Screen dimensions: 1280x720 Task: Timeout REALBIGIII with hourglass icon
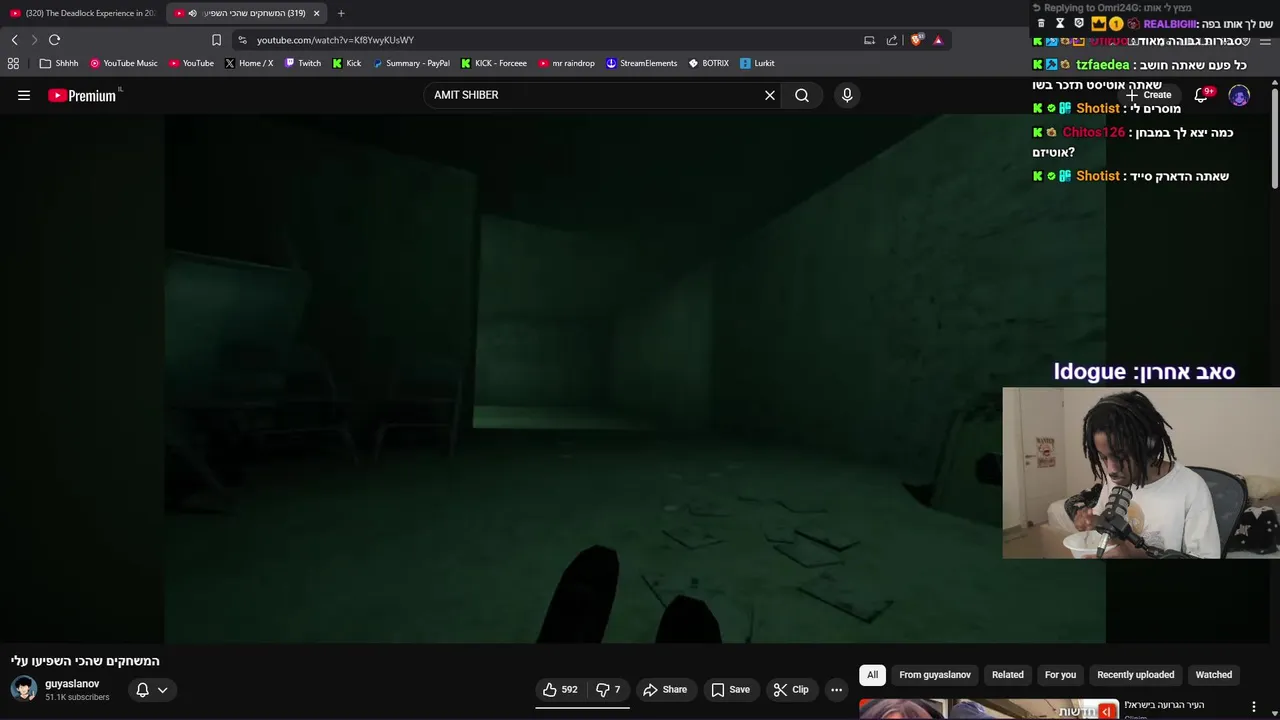point(1060,23)
